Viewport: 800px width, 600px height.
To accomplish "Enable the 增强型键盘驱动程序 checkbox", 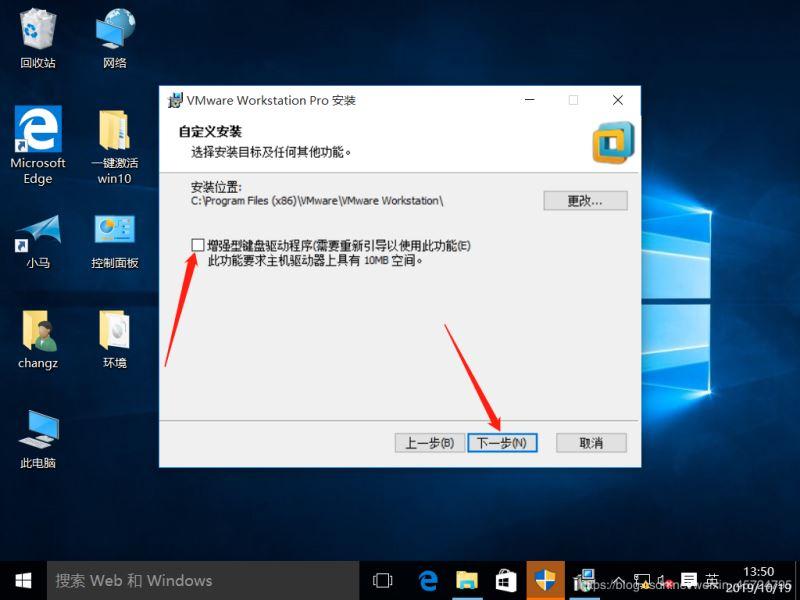I will [x=196, y=244].
